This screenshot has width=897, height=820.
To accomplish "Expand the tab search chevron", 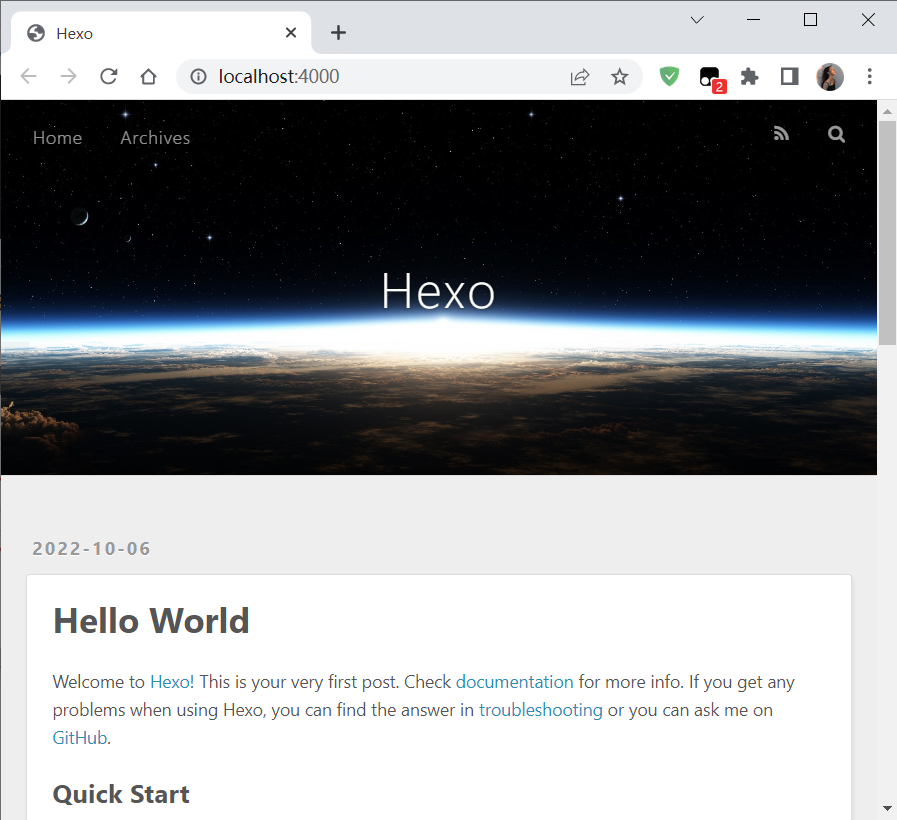I will (x=697, y=20).
